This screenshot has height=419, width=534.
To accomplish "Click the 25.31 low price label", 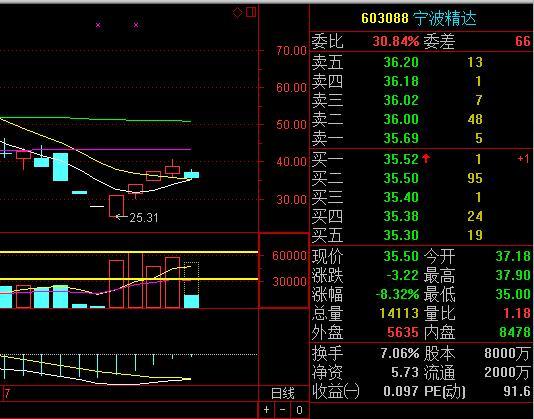I will [x=144, y=218].
